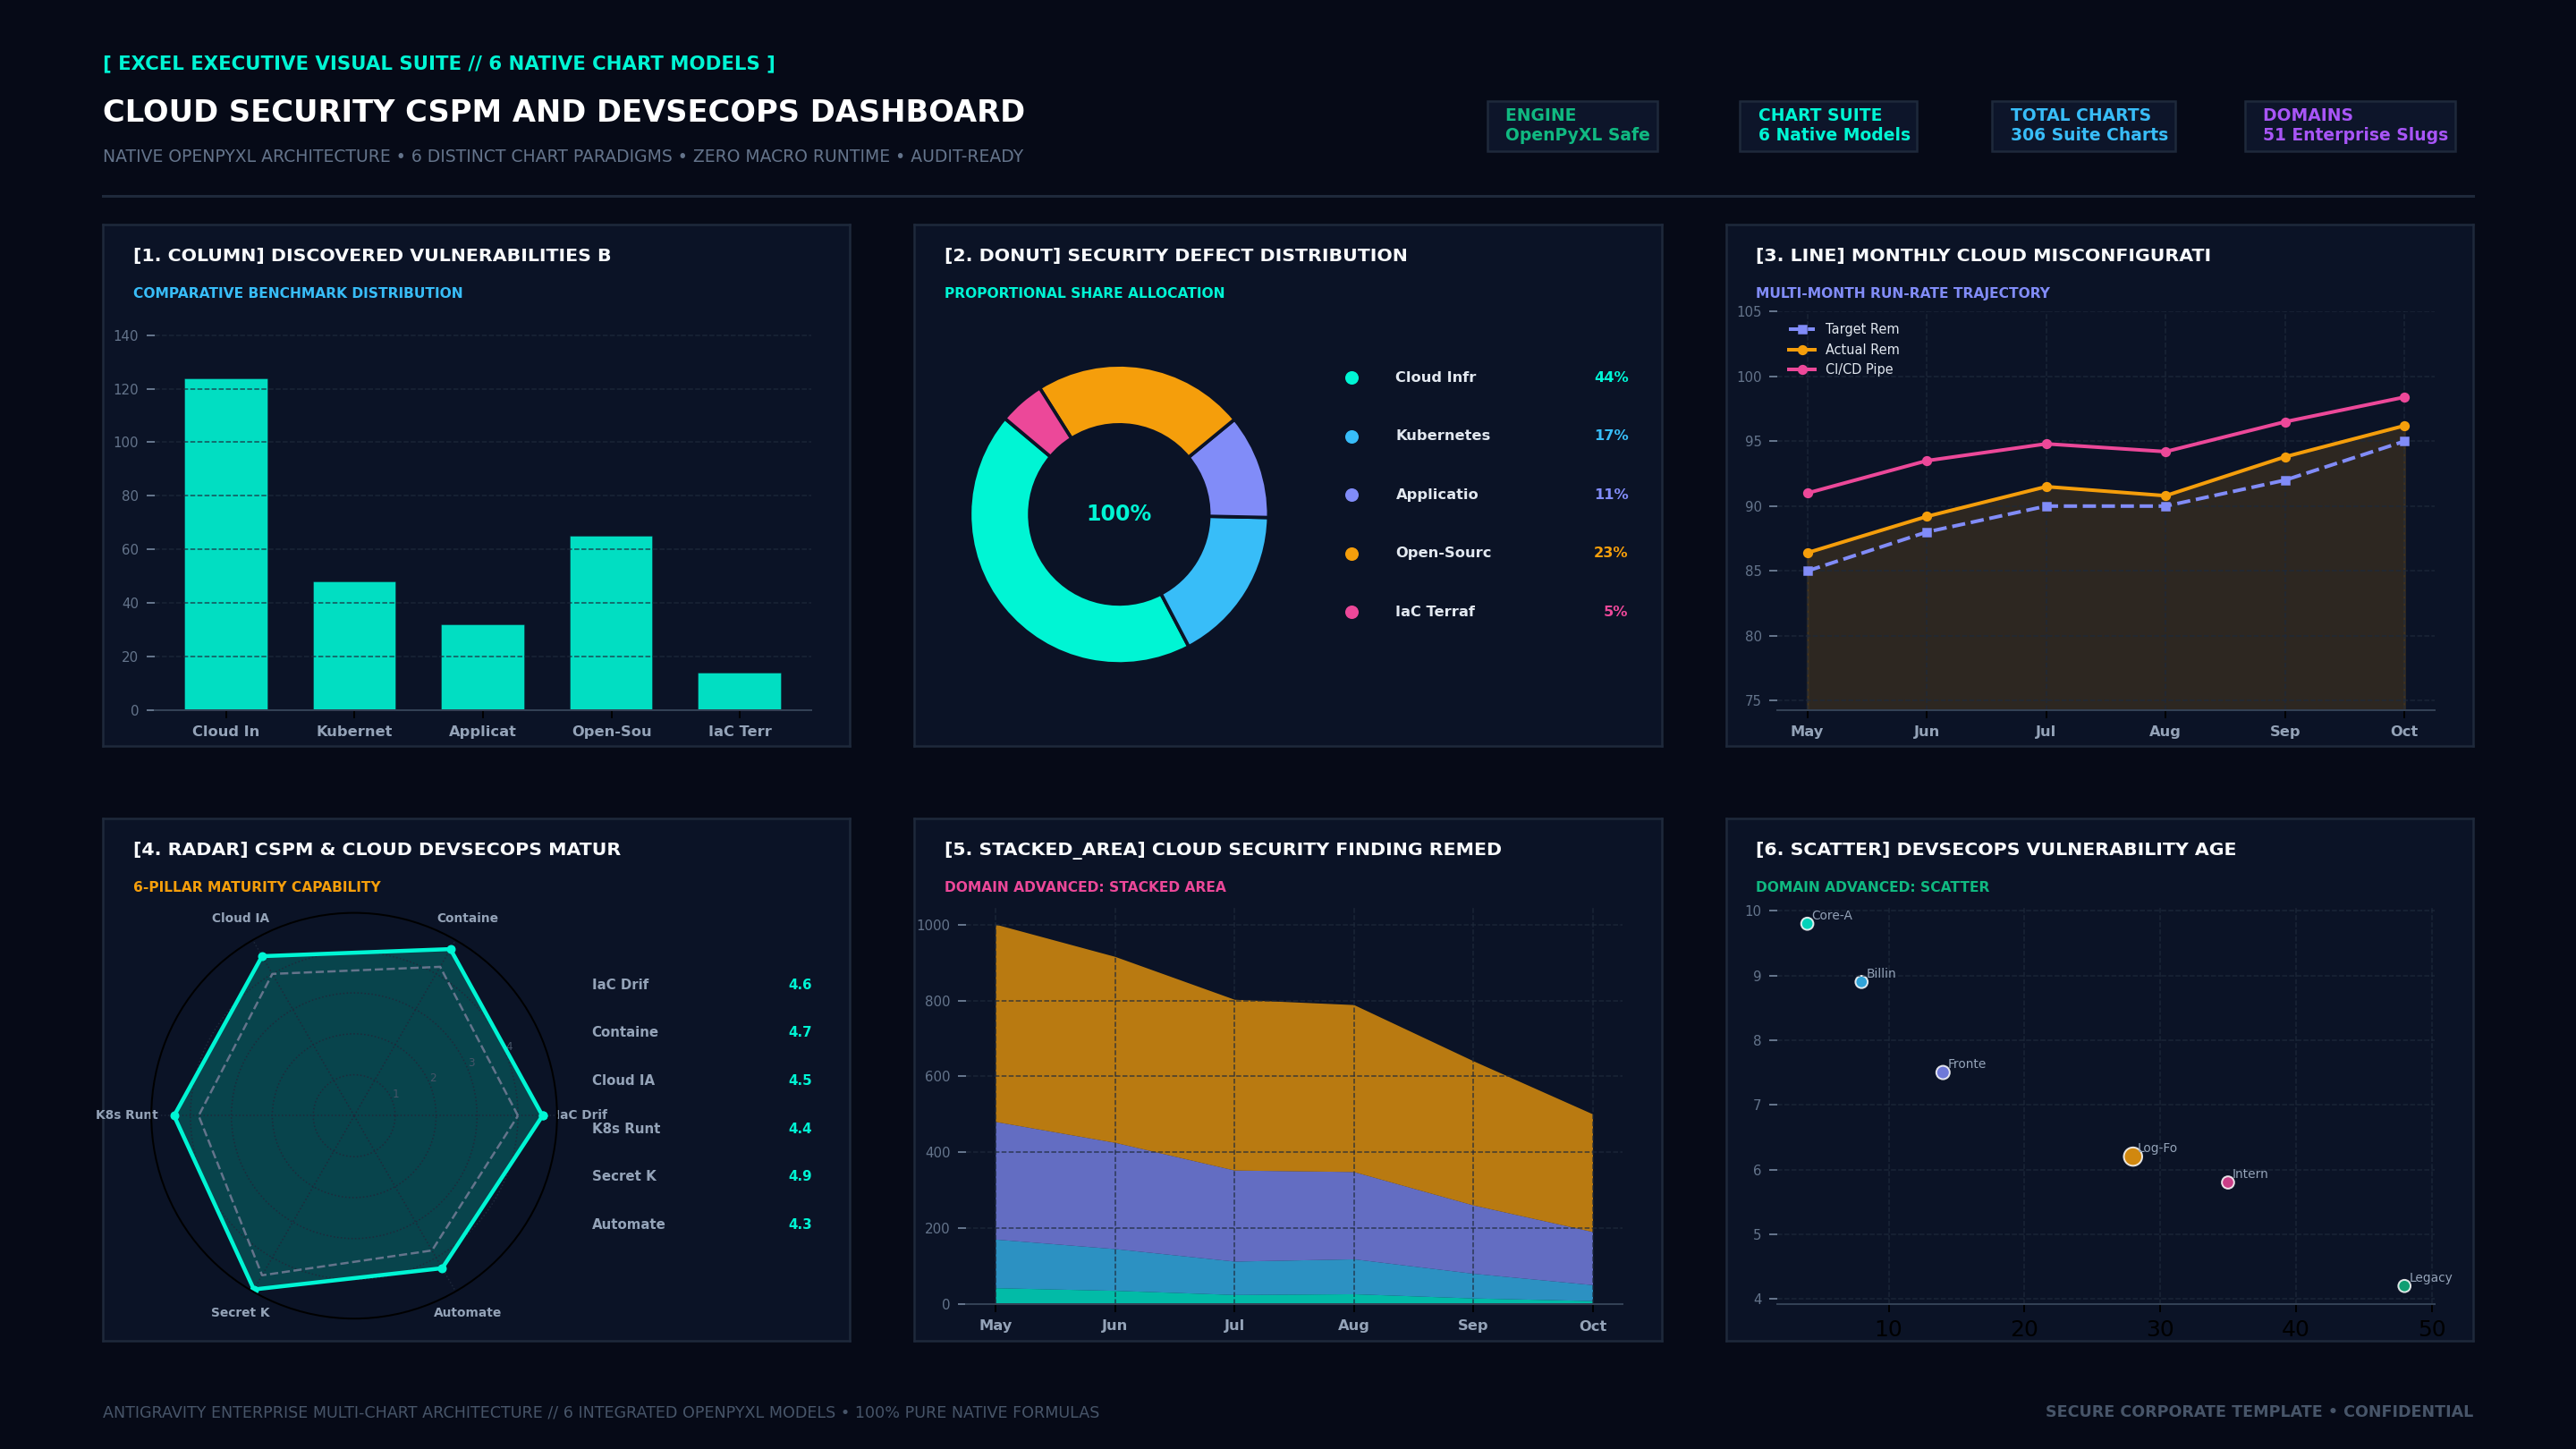
Task: Click the IaC Terr bar in column chart
Action: 739,691
